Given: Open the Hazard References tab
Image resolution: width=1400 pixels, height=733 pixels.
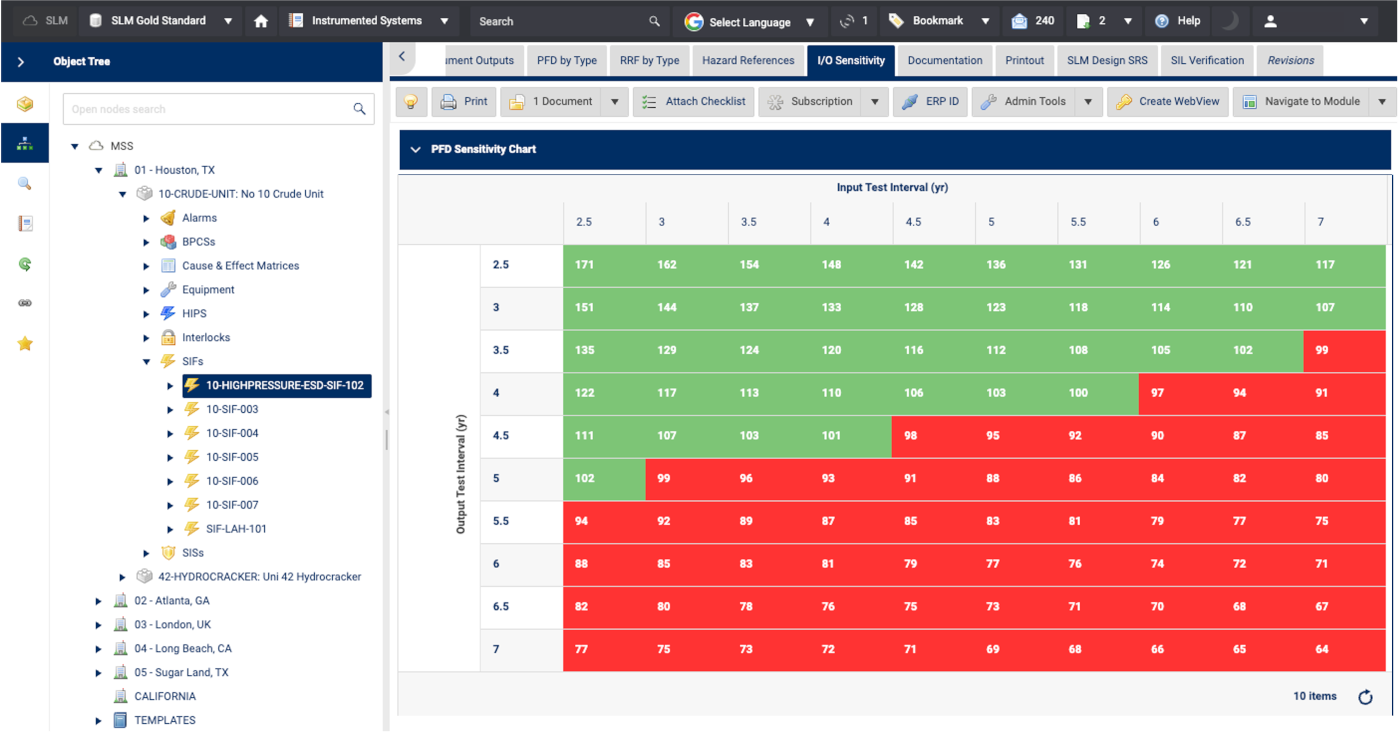Looking at the screenshot, I should coord(748,60).
